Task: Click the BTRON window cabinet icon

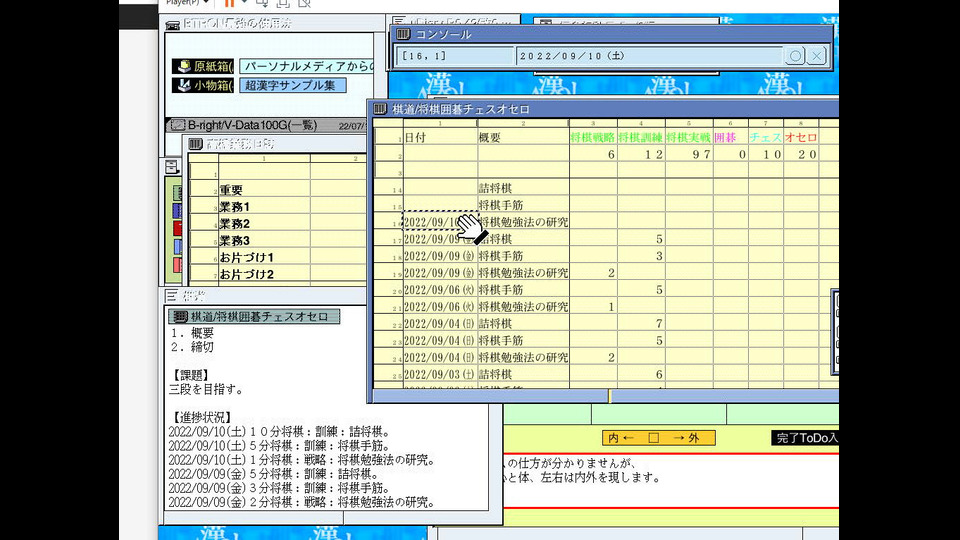Action: click(x=173, y=24)
